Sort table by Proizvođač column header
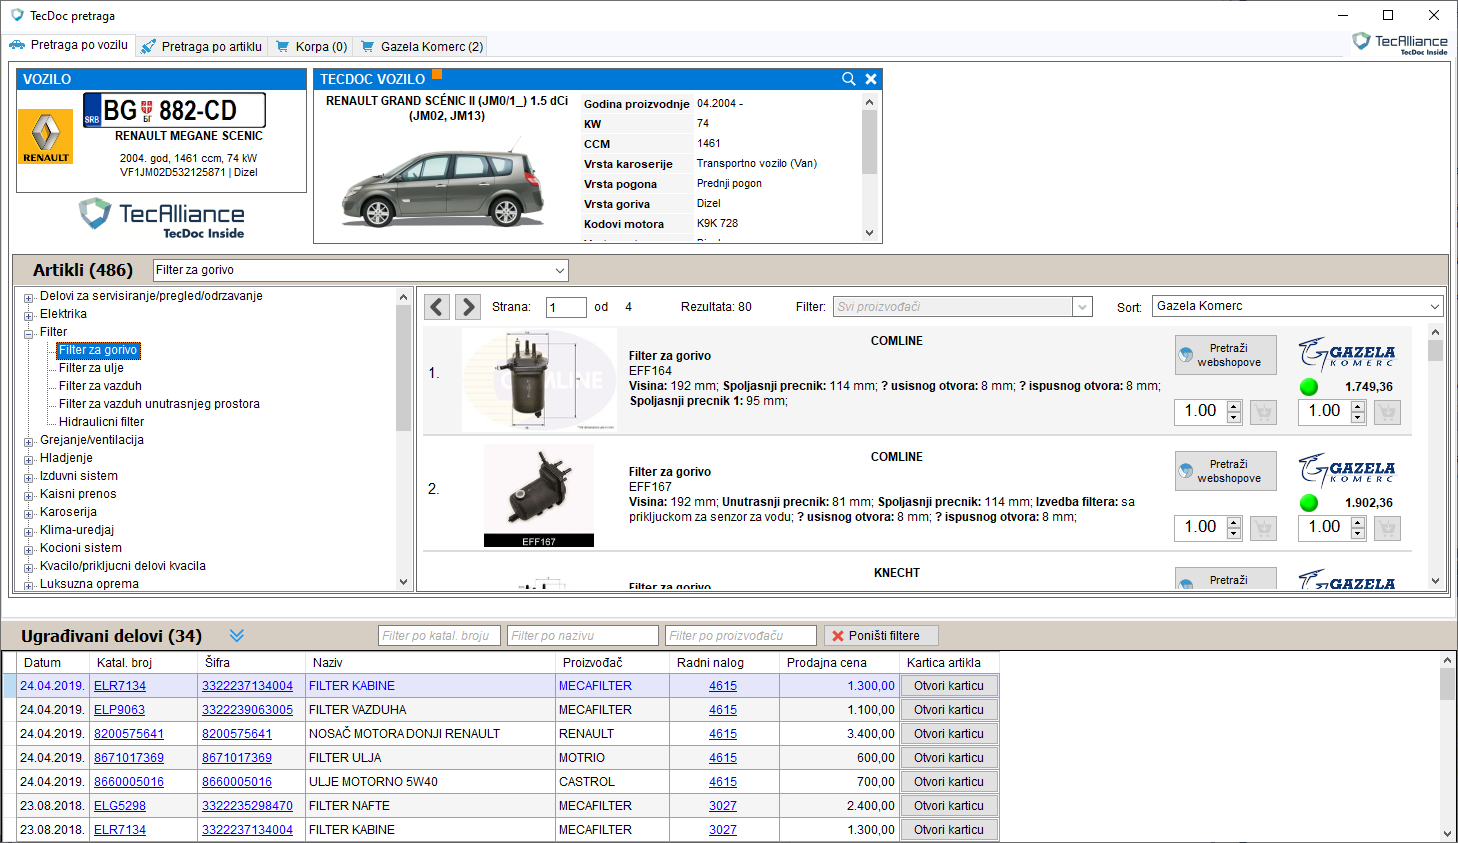This screenshot has width=1458, height=843. pos(612,663)
